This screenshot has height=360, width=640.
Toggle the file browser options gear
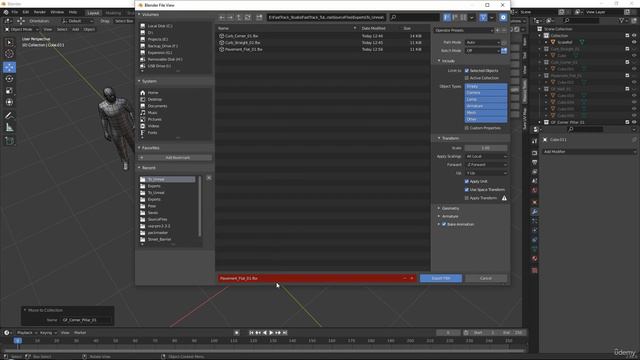tap(503, 18)
